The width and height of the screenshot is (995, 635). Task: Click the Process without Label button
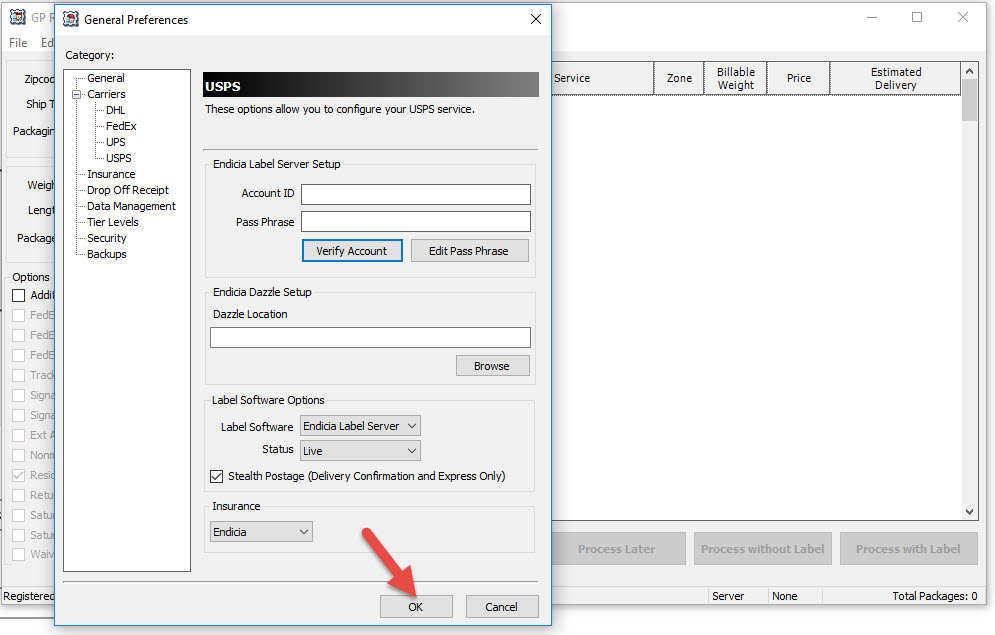click(762, 549)
